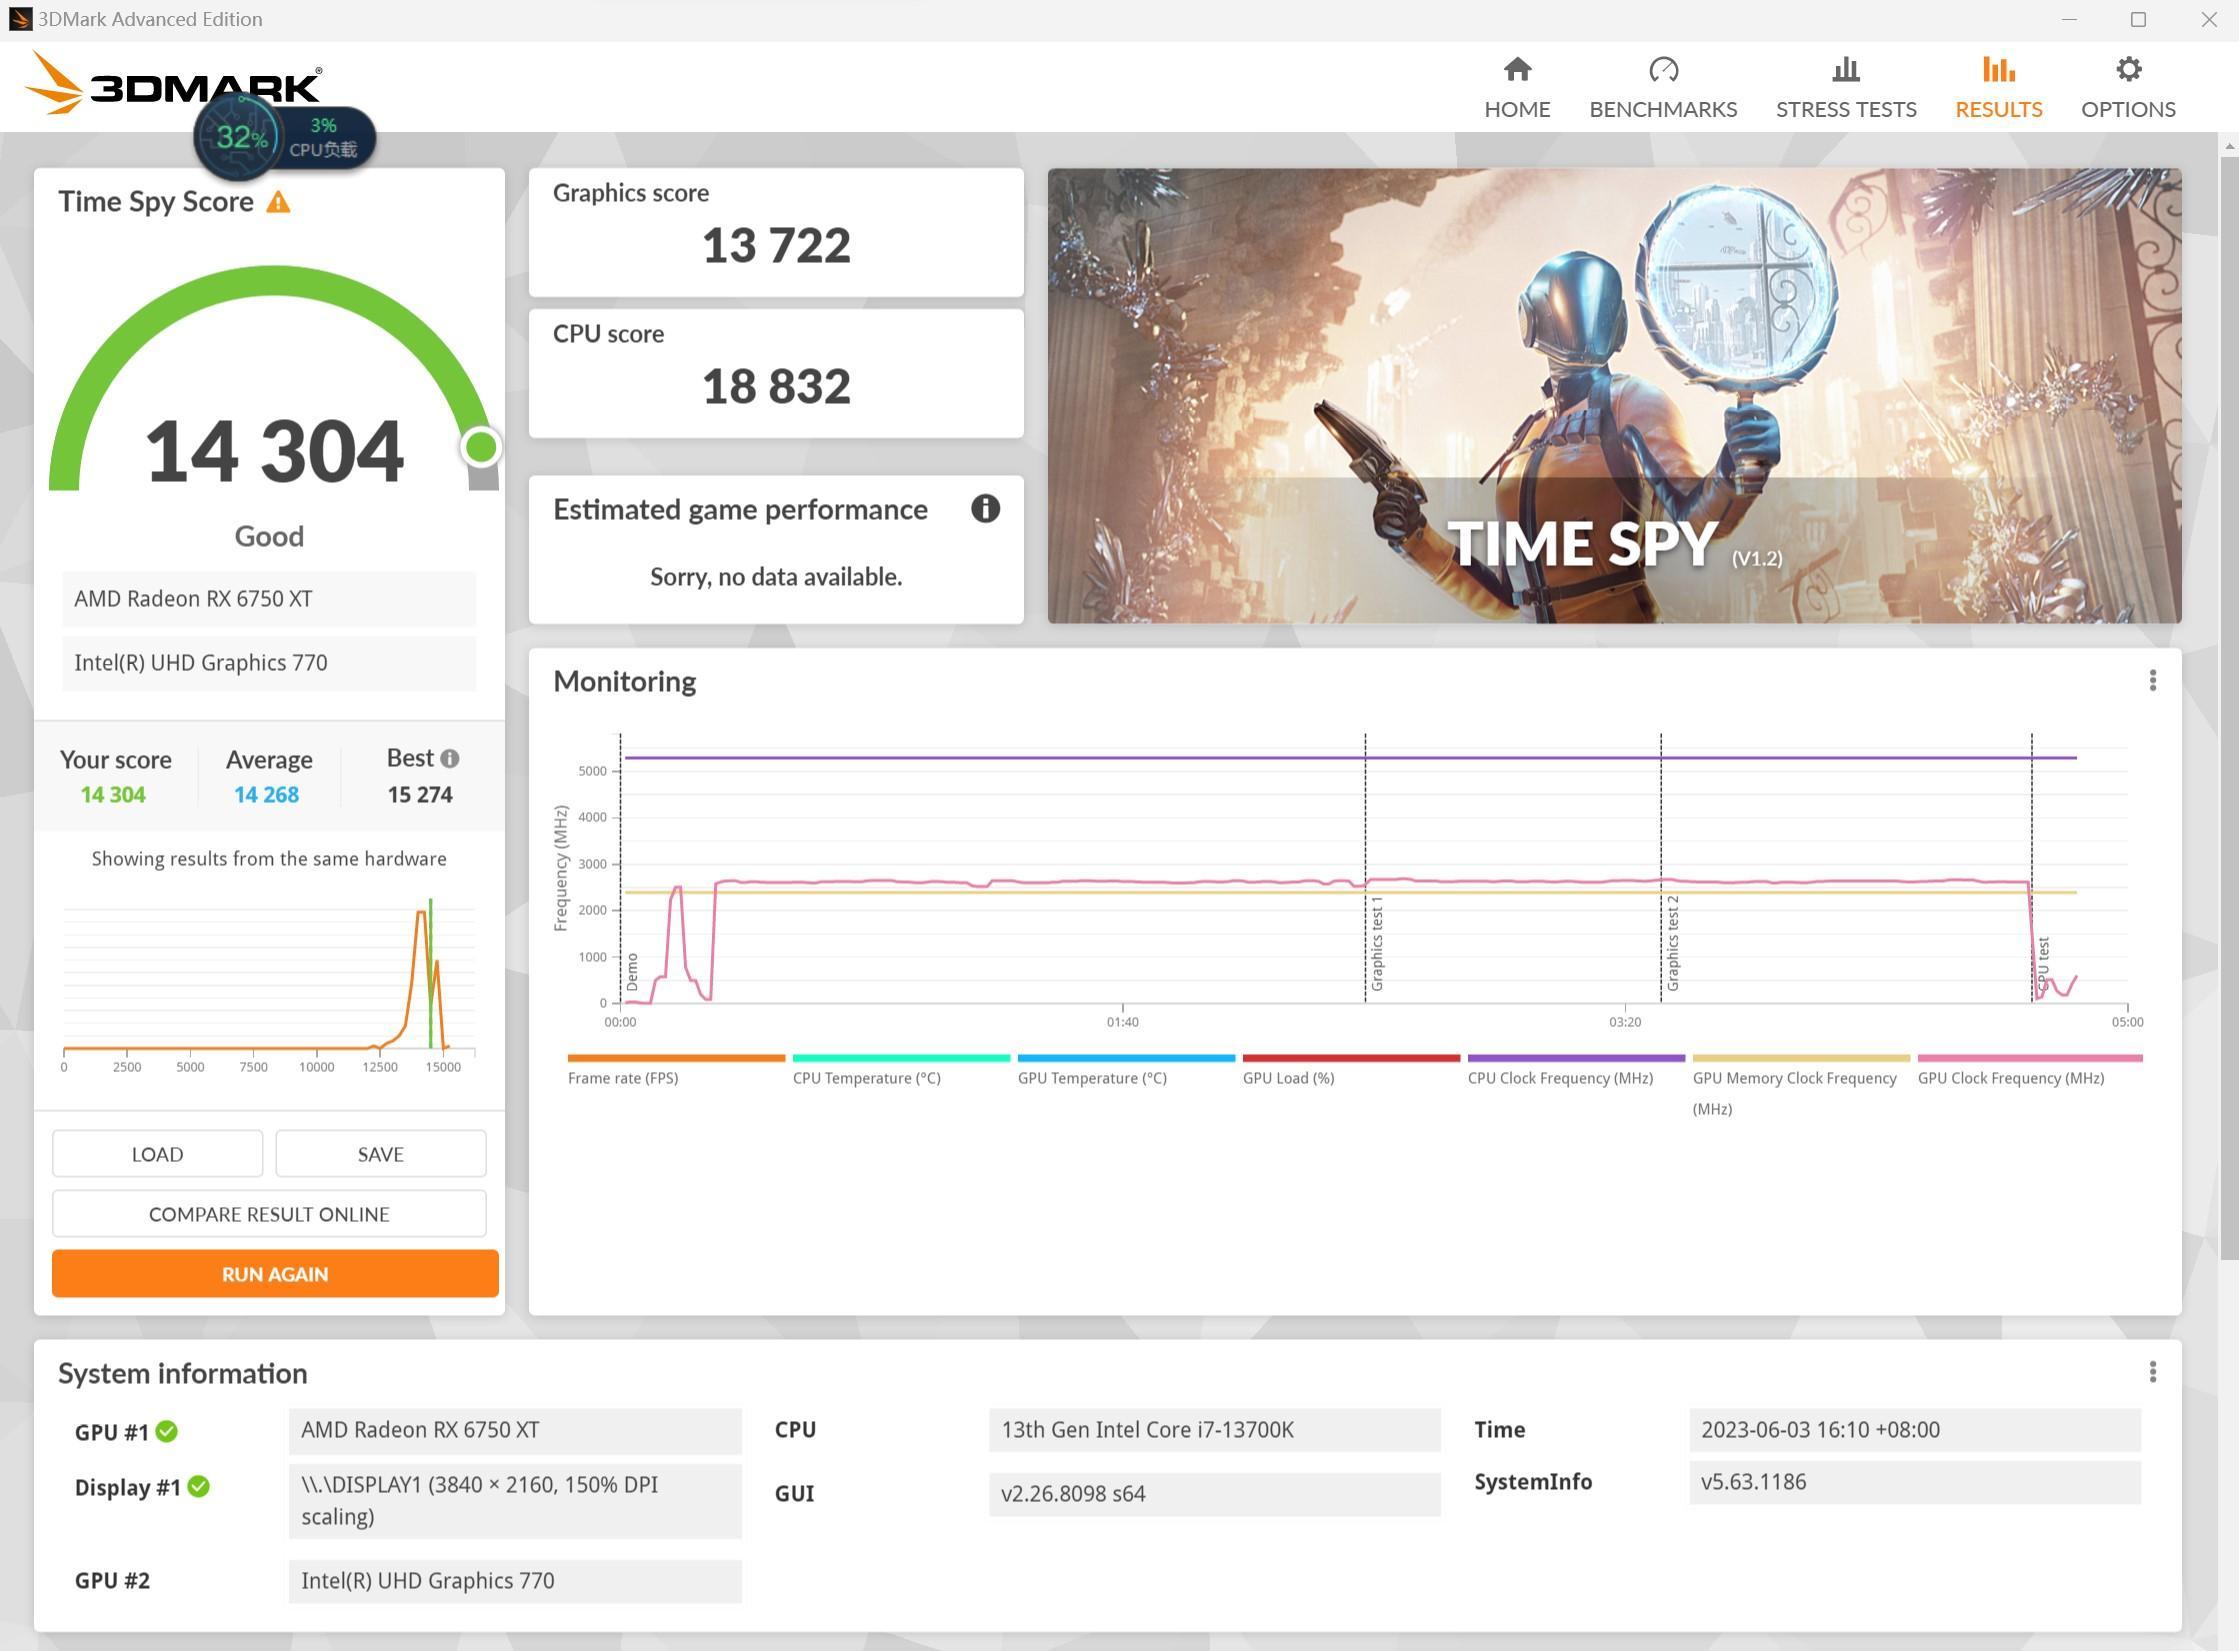The image size is (2239, 1651).
Task: Click the Time Spy banner image
Action: coord(1614,396)
